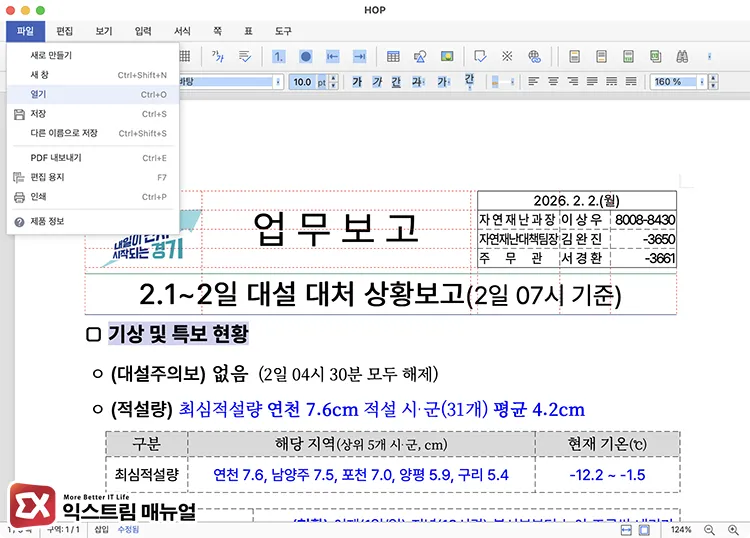This screenshot has height=538, width=750.
Task: Choose 열기 to open a document
Action: click(x=93, y=94)
